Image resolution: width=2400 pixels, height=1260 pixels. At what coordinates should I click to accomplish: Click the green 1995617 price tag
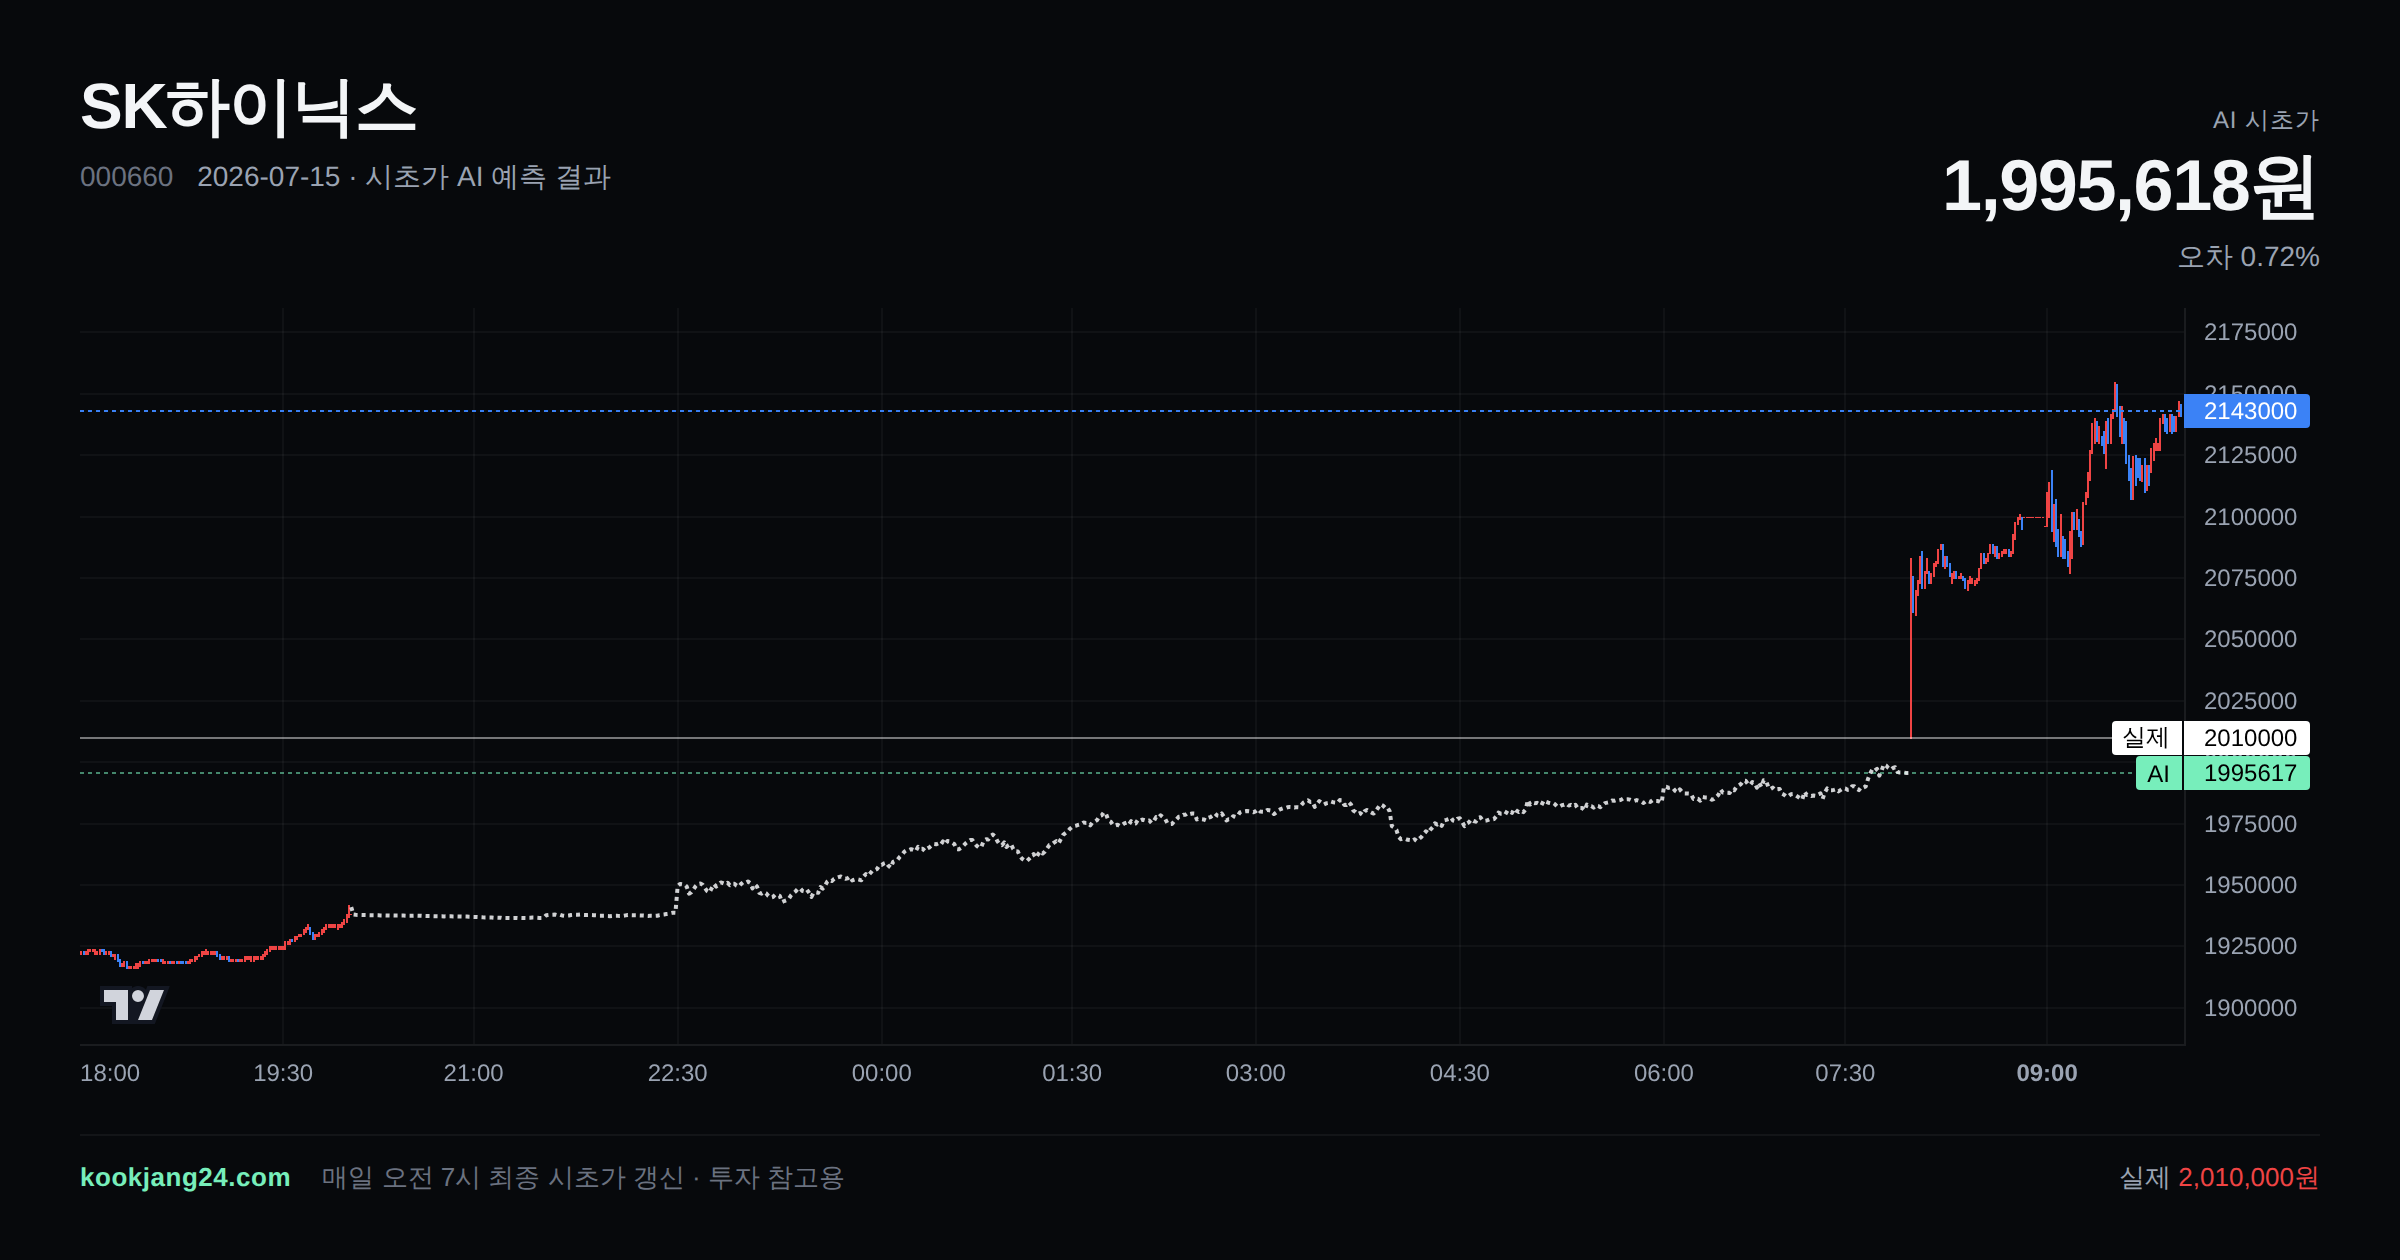click(x=2247, y=773)
